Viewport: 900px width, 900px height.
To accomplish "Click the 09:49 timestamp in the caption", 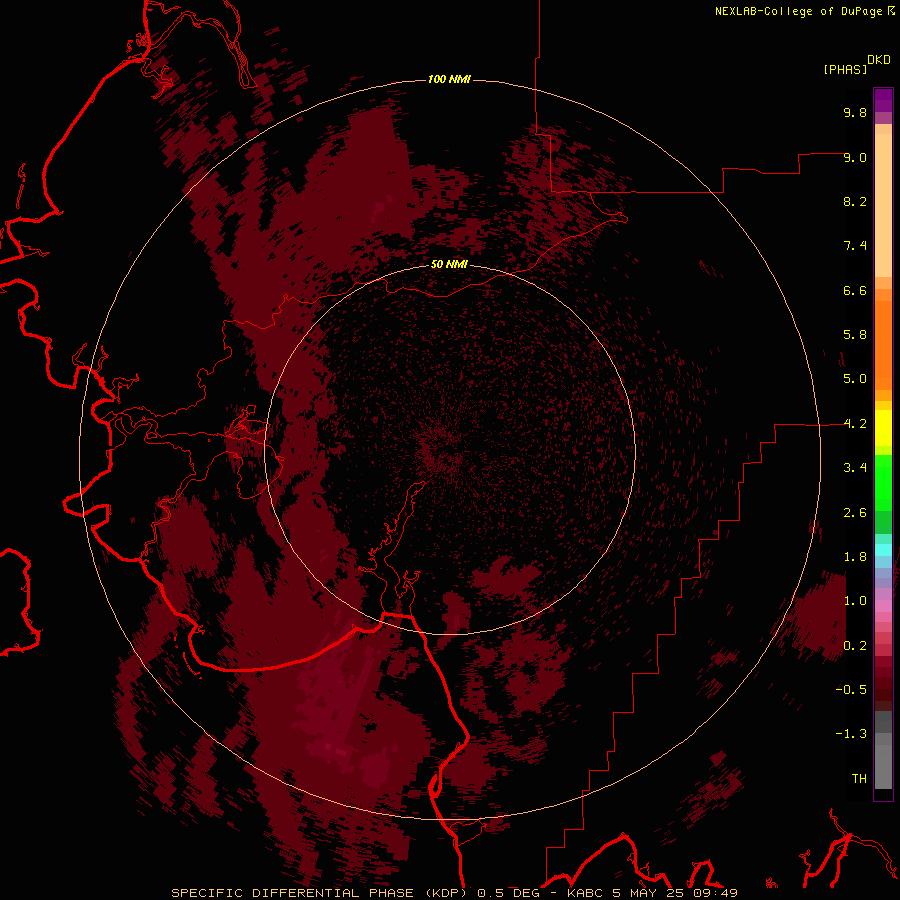I will click(715, 893).
